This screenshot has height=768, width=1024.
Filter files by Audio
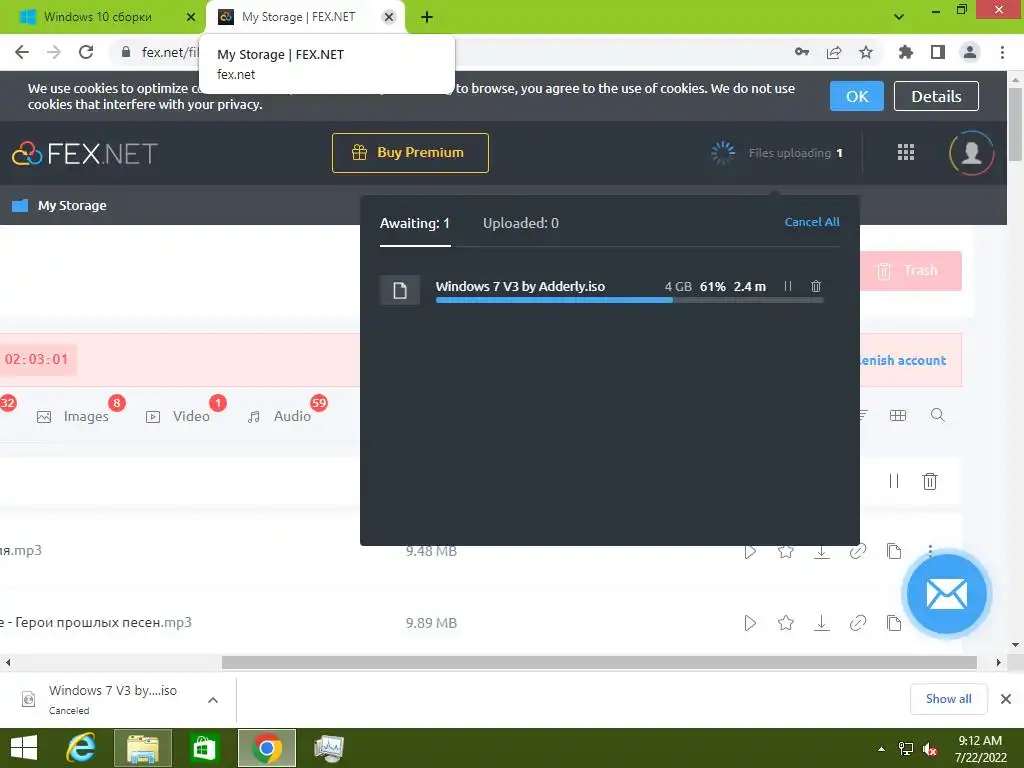(x=279, y=416)
